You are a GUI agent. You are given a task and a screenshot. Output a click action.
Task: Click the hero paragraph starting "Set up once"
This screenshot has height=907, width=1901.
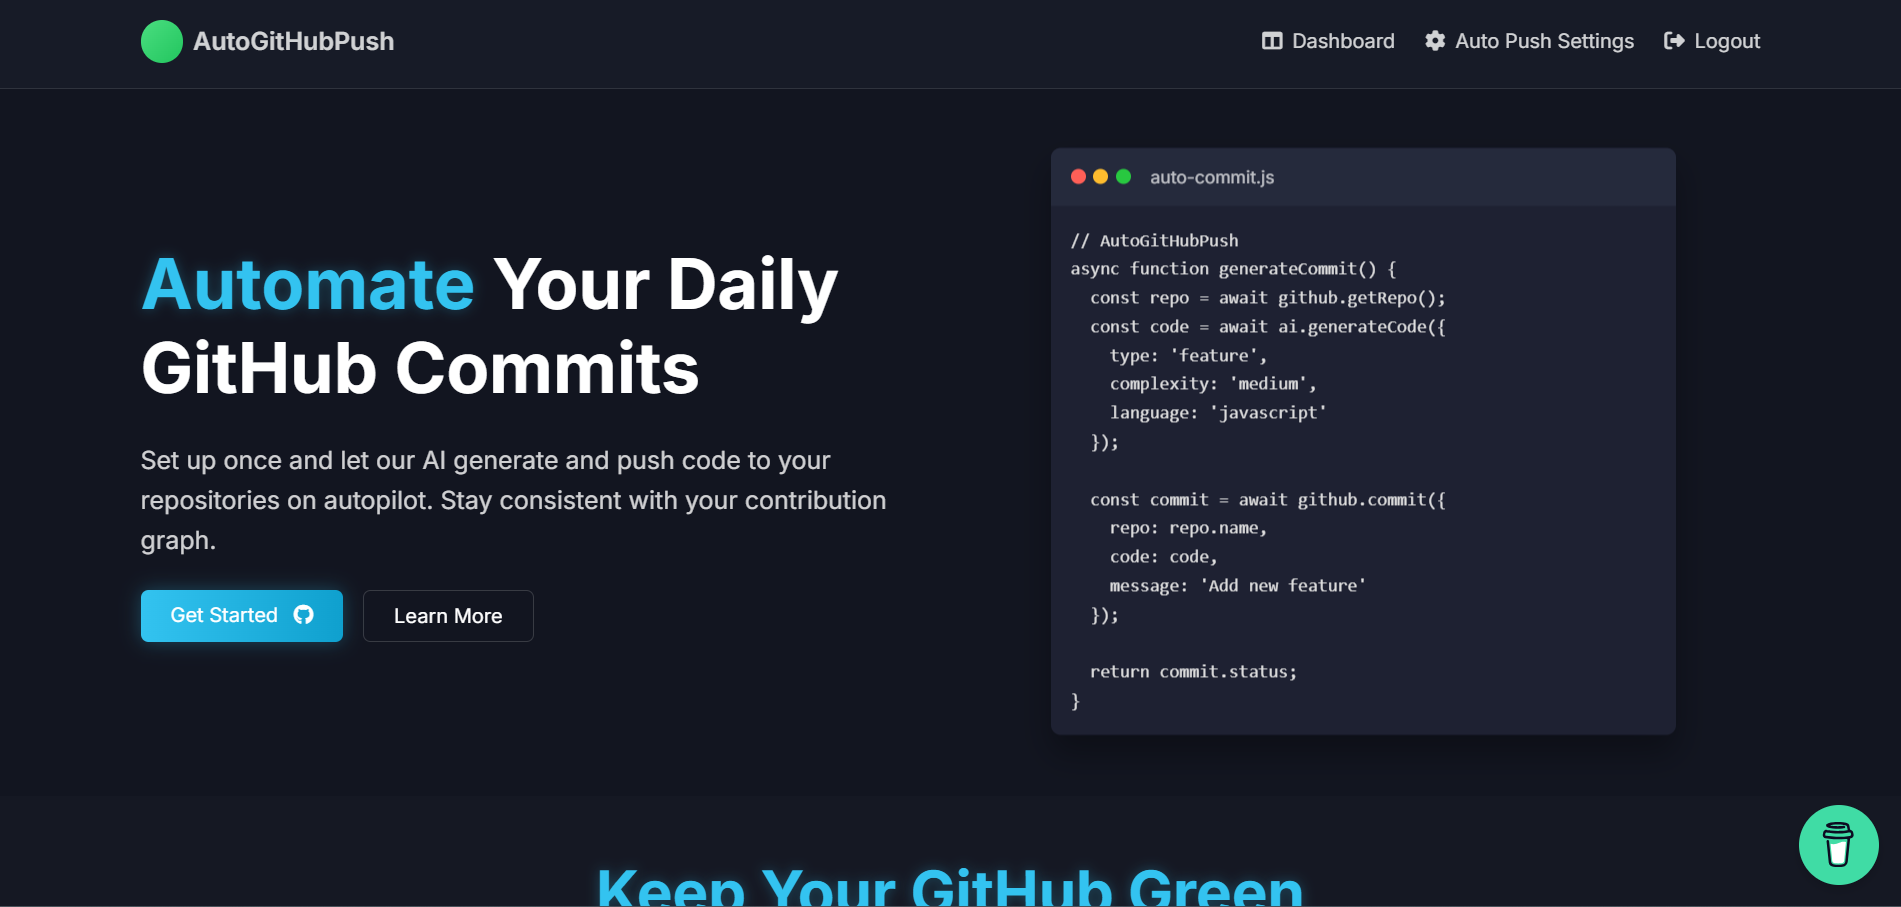point(513,500)
